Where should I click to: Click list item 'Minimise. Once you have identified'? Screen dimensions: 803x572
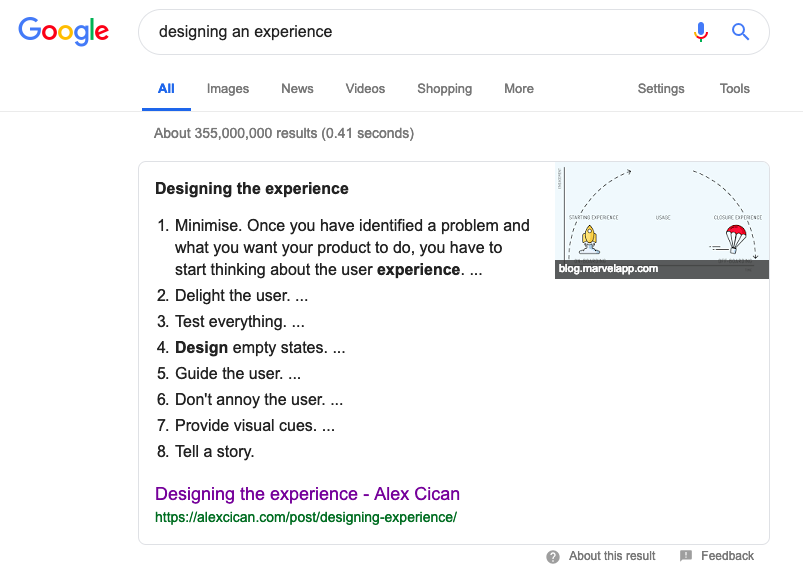[x=343, y=247]
